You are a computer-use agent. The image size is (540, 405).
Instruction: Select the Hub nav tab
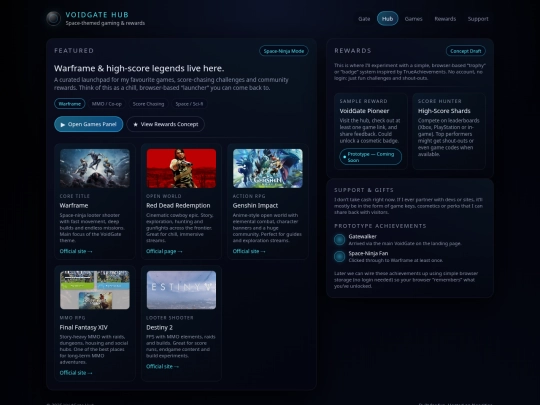387,19
